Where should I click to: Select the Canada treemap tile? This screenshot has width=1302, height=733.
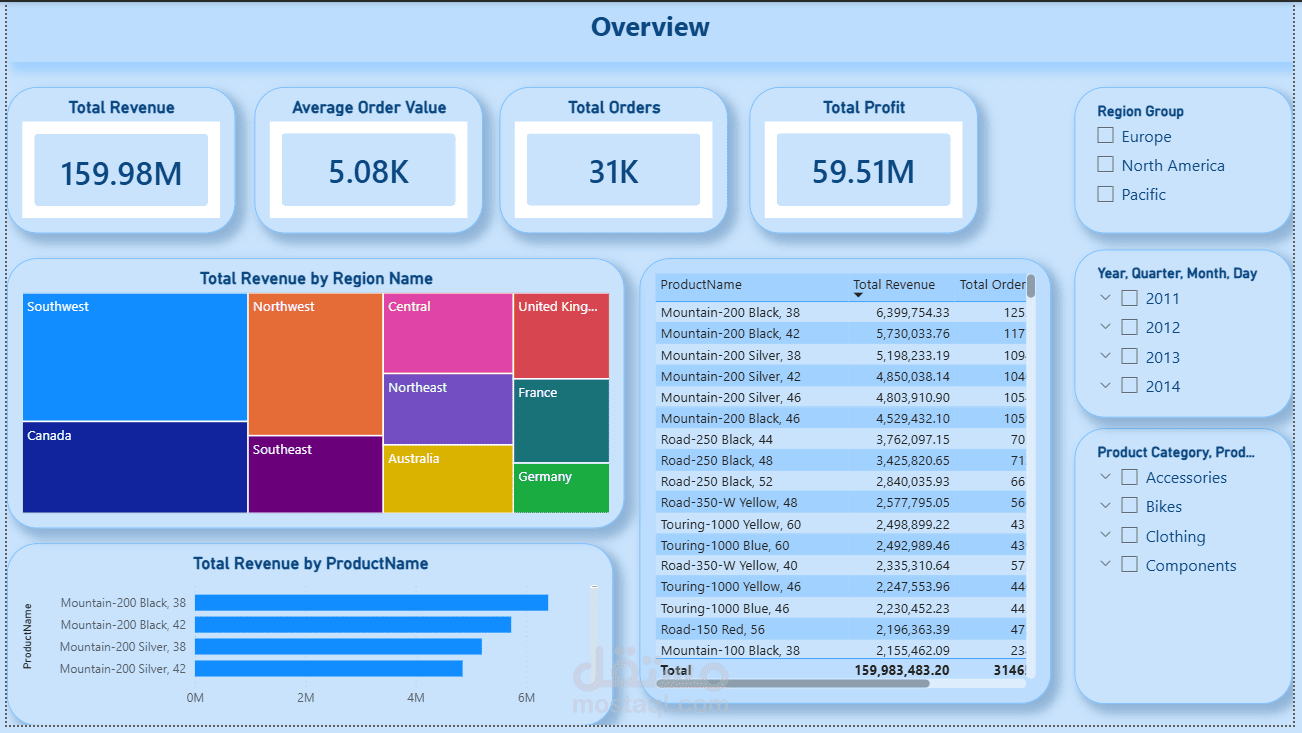[135, 467]
